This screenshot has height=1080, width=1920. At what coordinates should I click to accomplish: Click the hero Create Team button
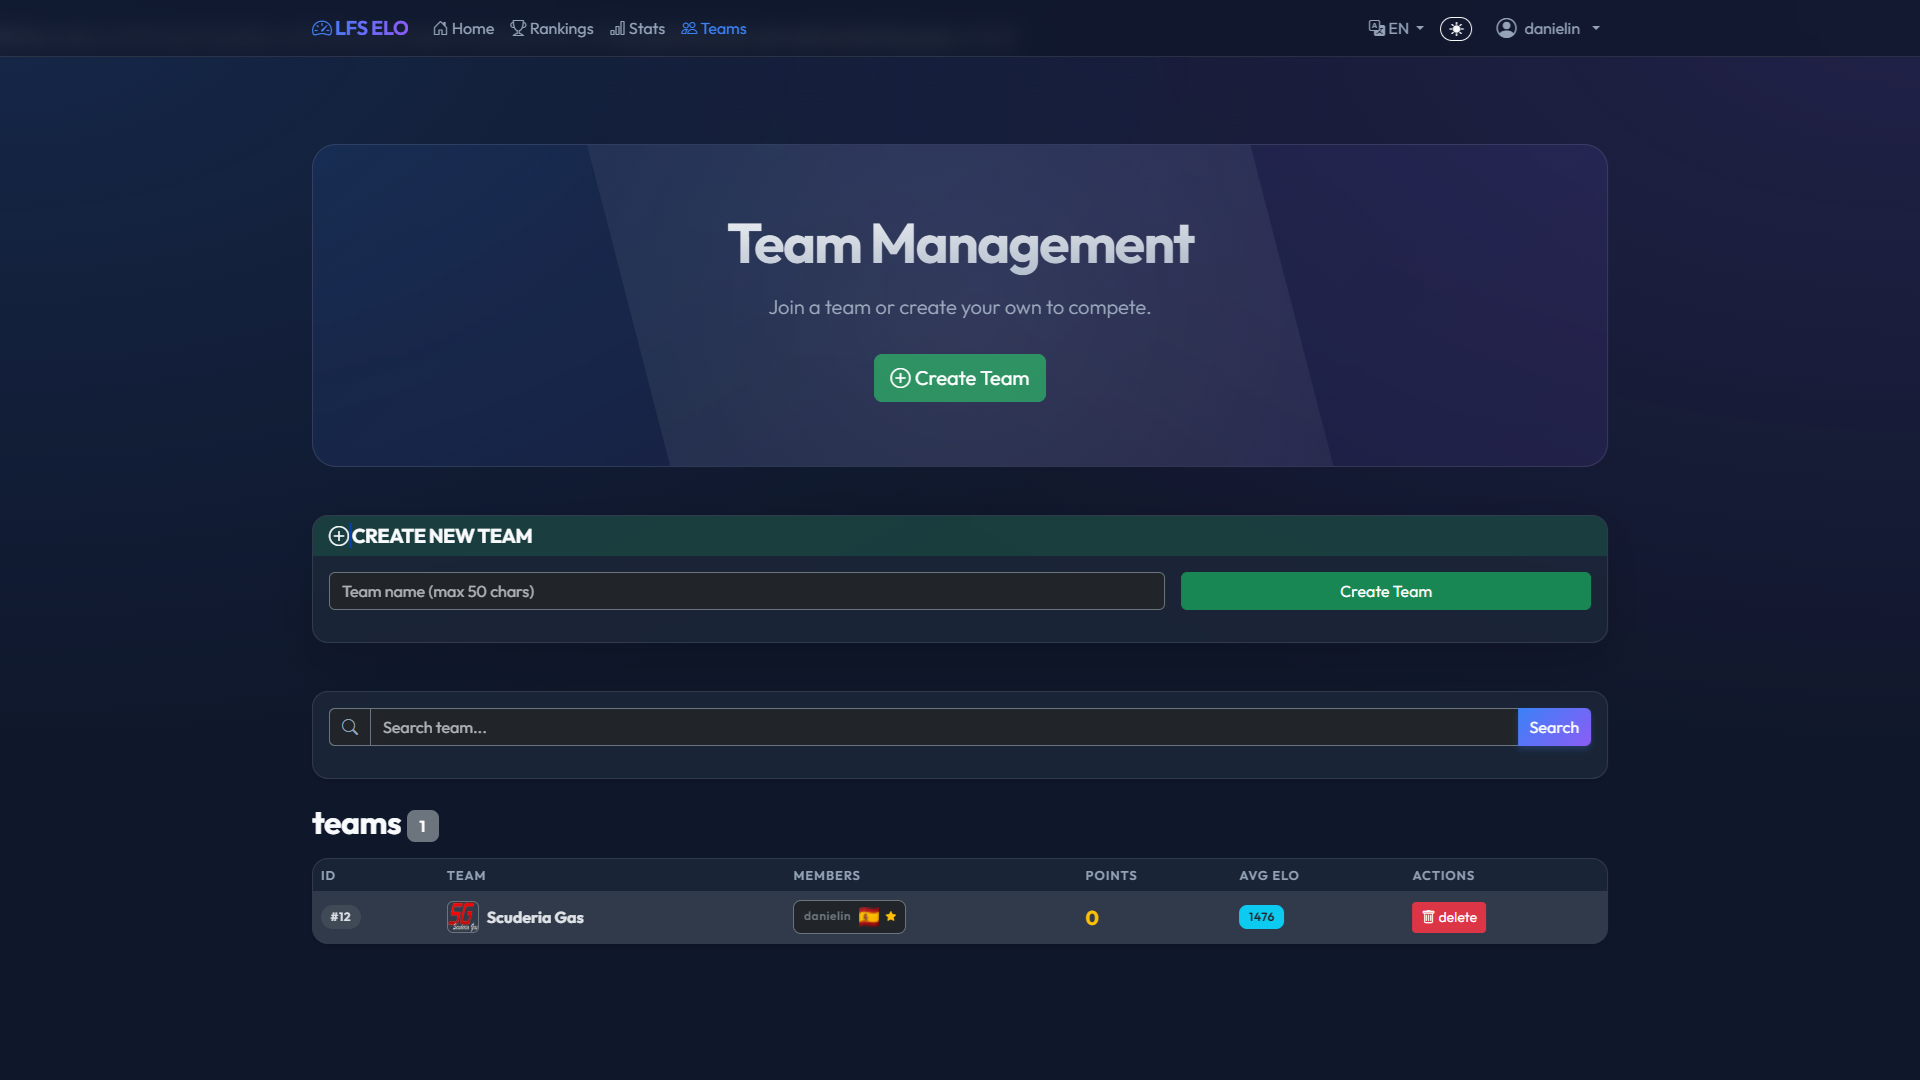pyautogui.click(x=959, y=378)
